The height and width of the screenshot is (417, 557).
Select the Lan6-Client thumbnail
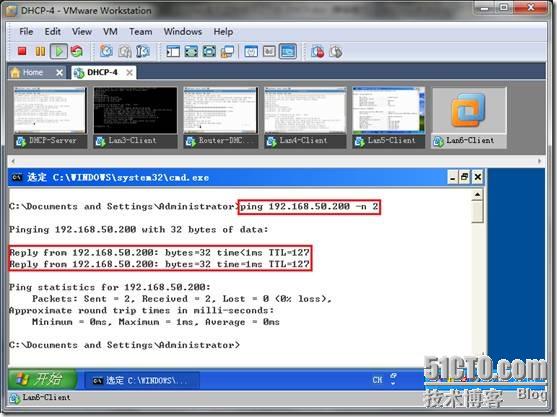[469, 117]
